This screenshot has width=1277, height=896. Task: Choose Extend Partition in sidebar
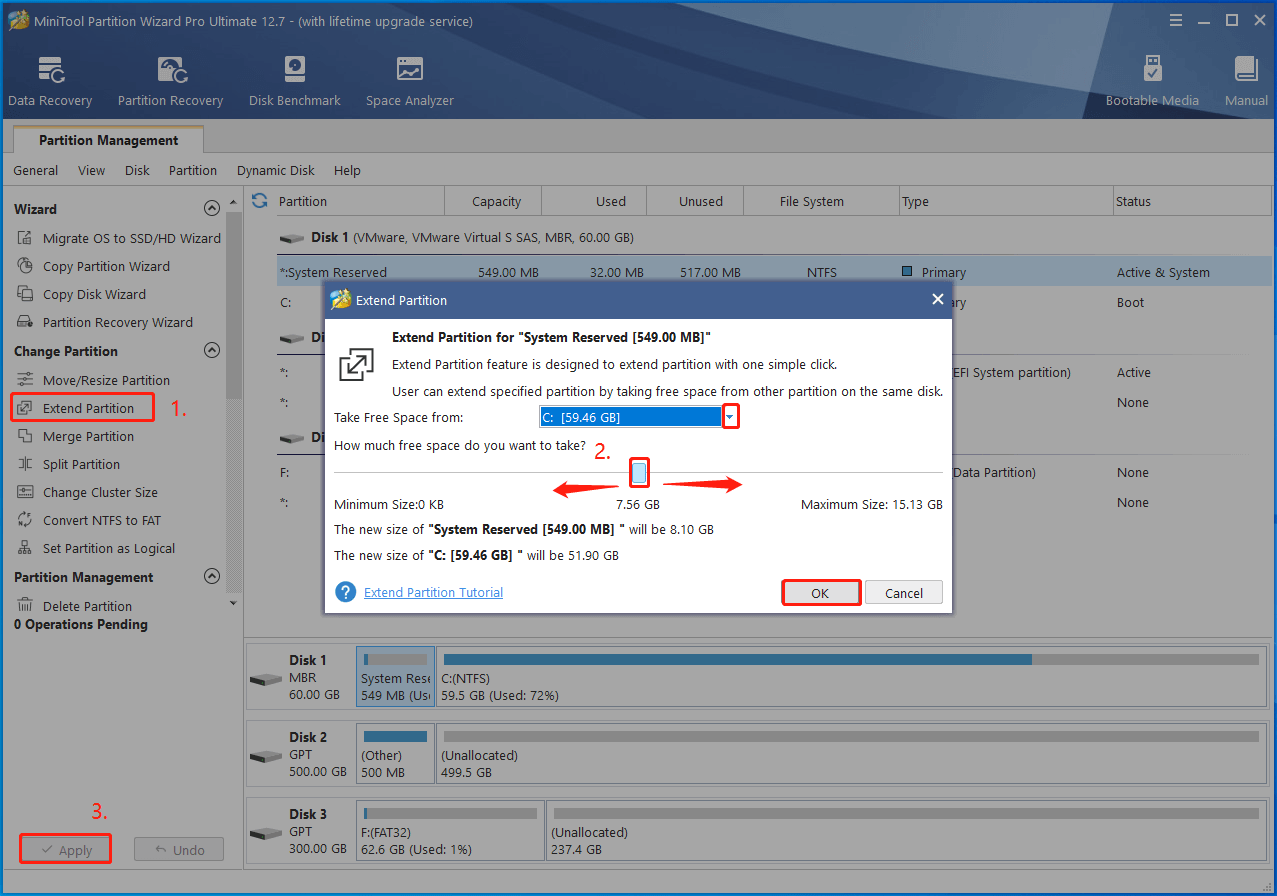[x=83, y=408]
